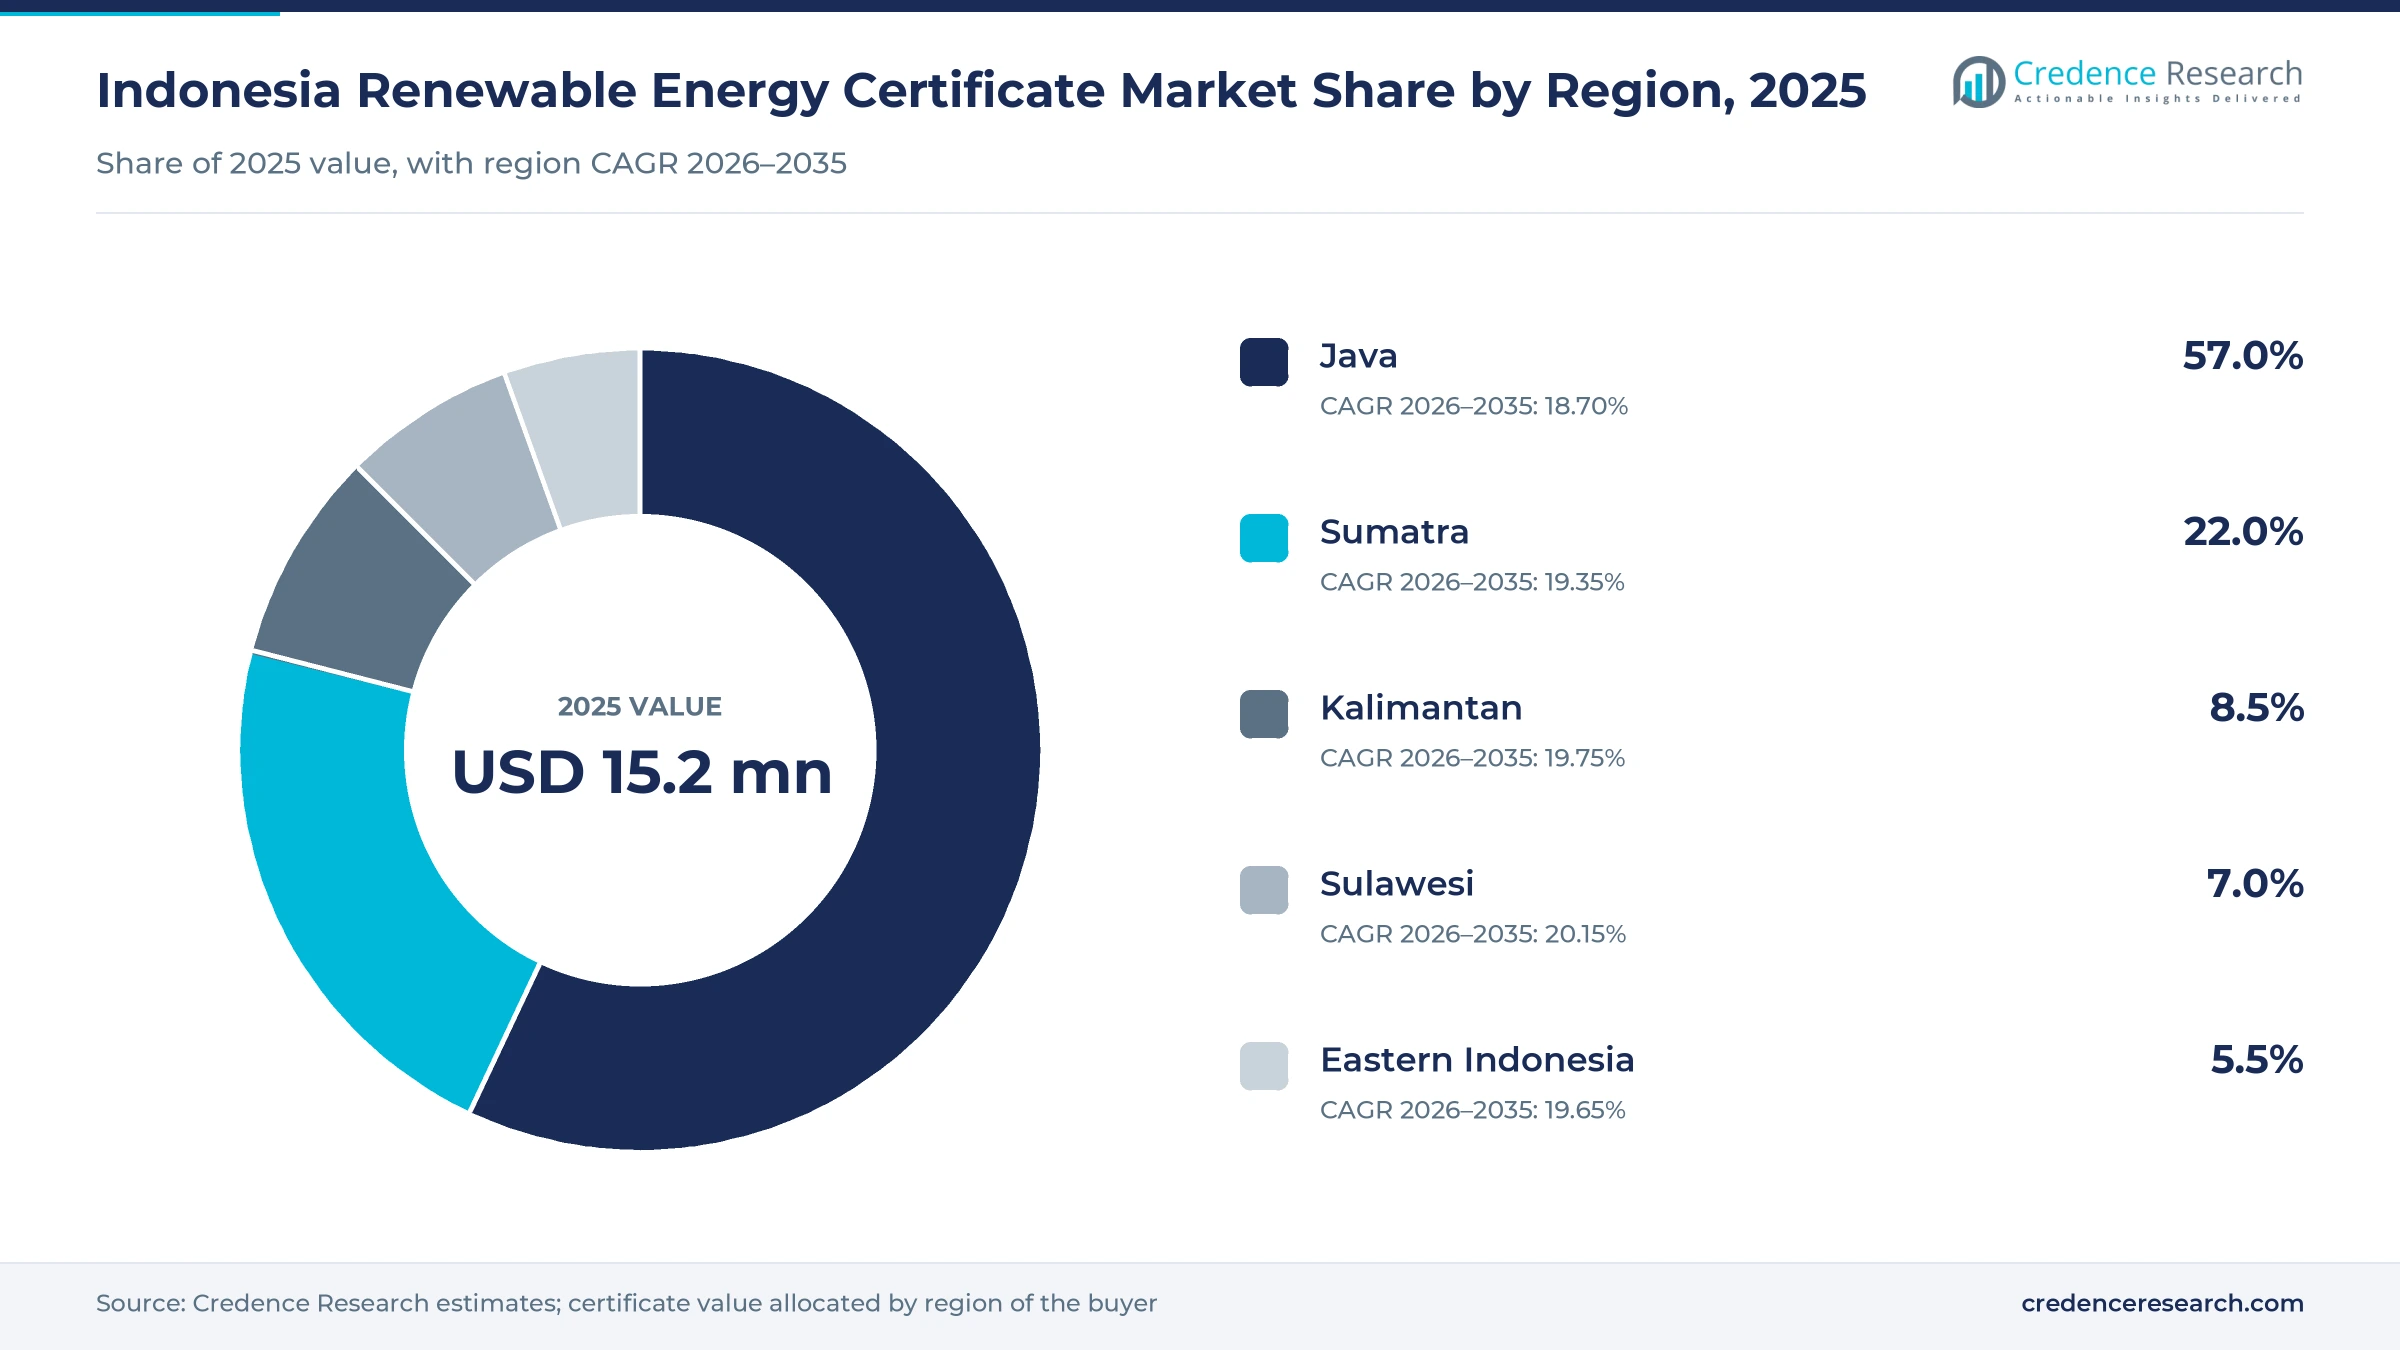2400x1350 pixels.
Task: Select the Eastern Indonesia light gray swatch
Action: pos(1264,1066)
